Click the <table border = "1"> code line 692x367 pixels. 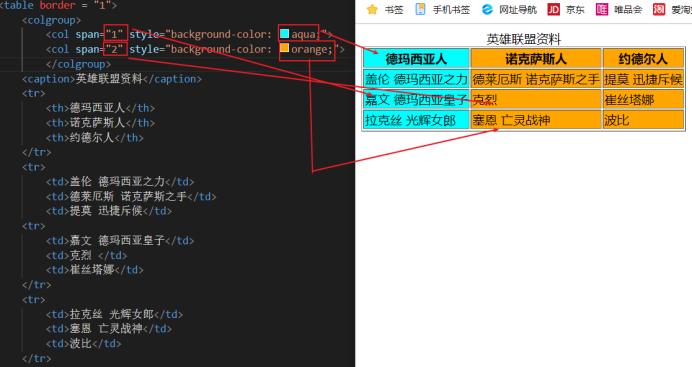(59, 5)
